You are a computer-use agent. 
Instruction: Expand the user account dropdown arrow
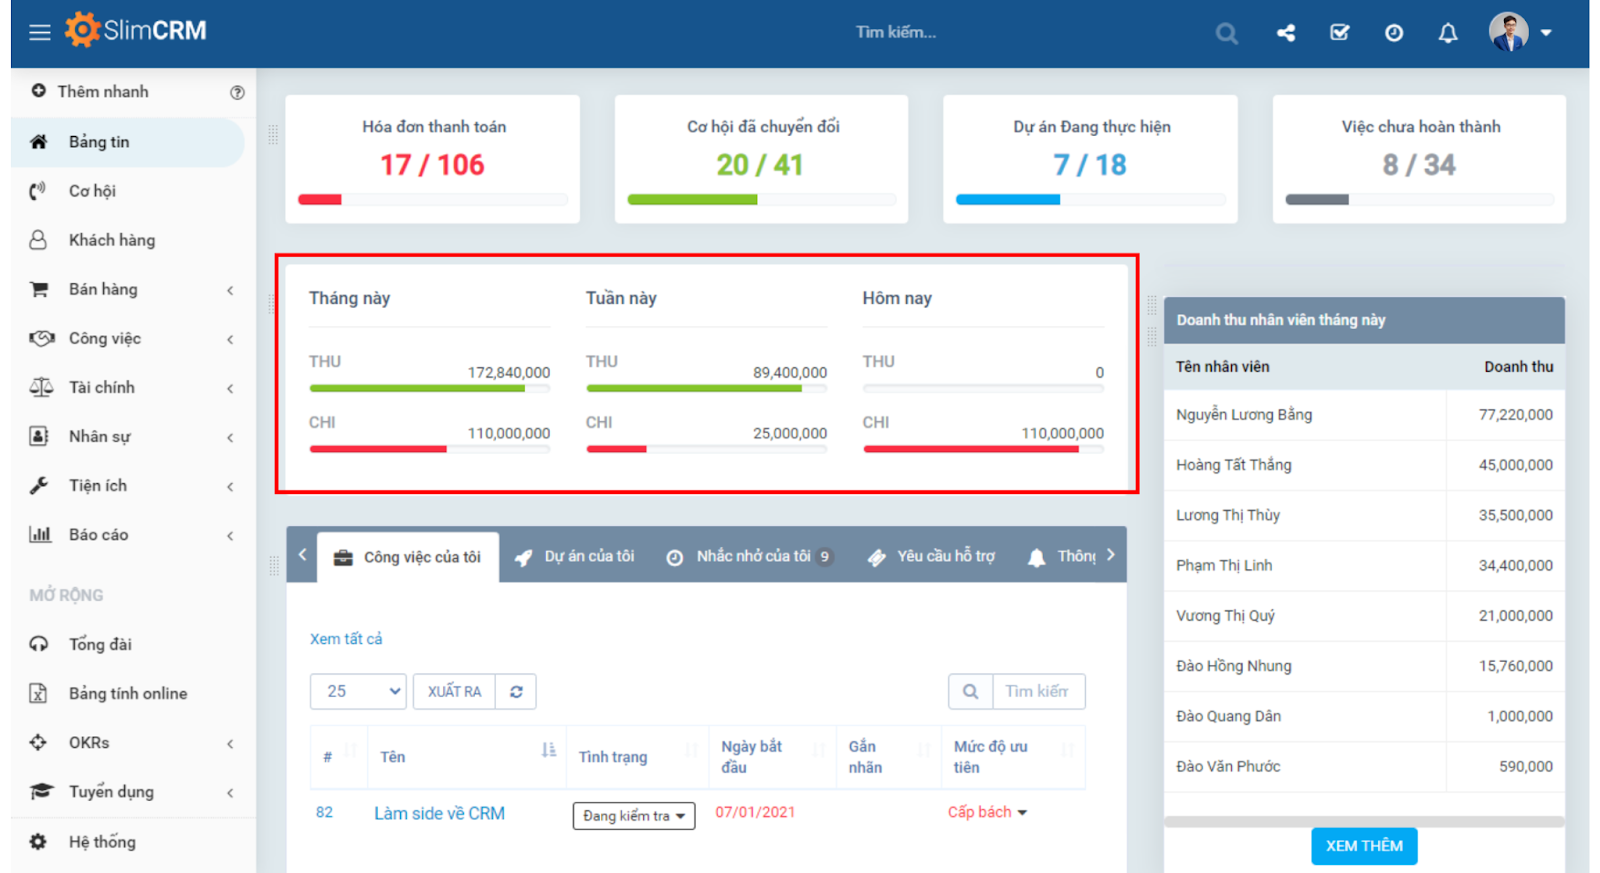click(x=1546, y=33)
